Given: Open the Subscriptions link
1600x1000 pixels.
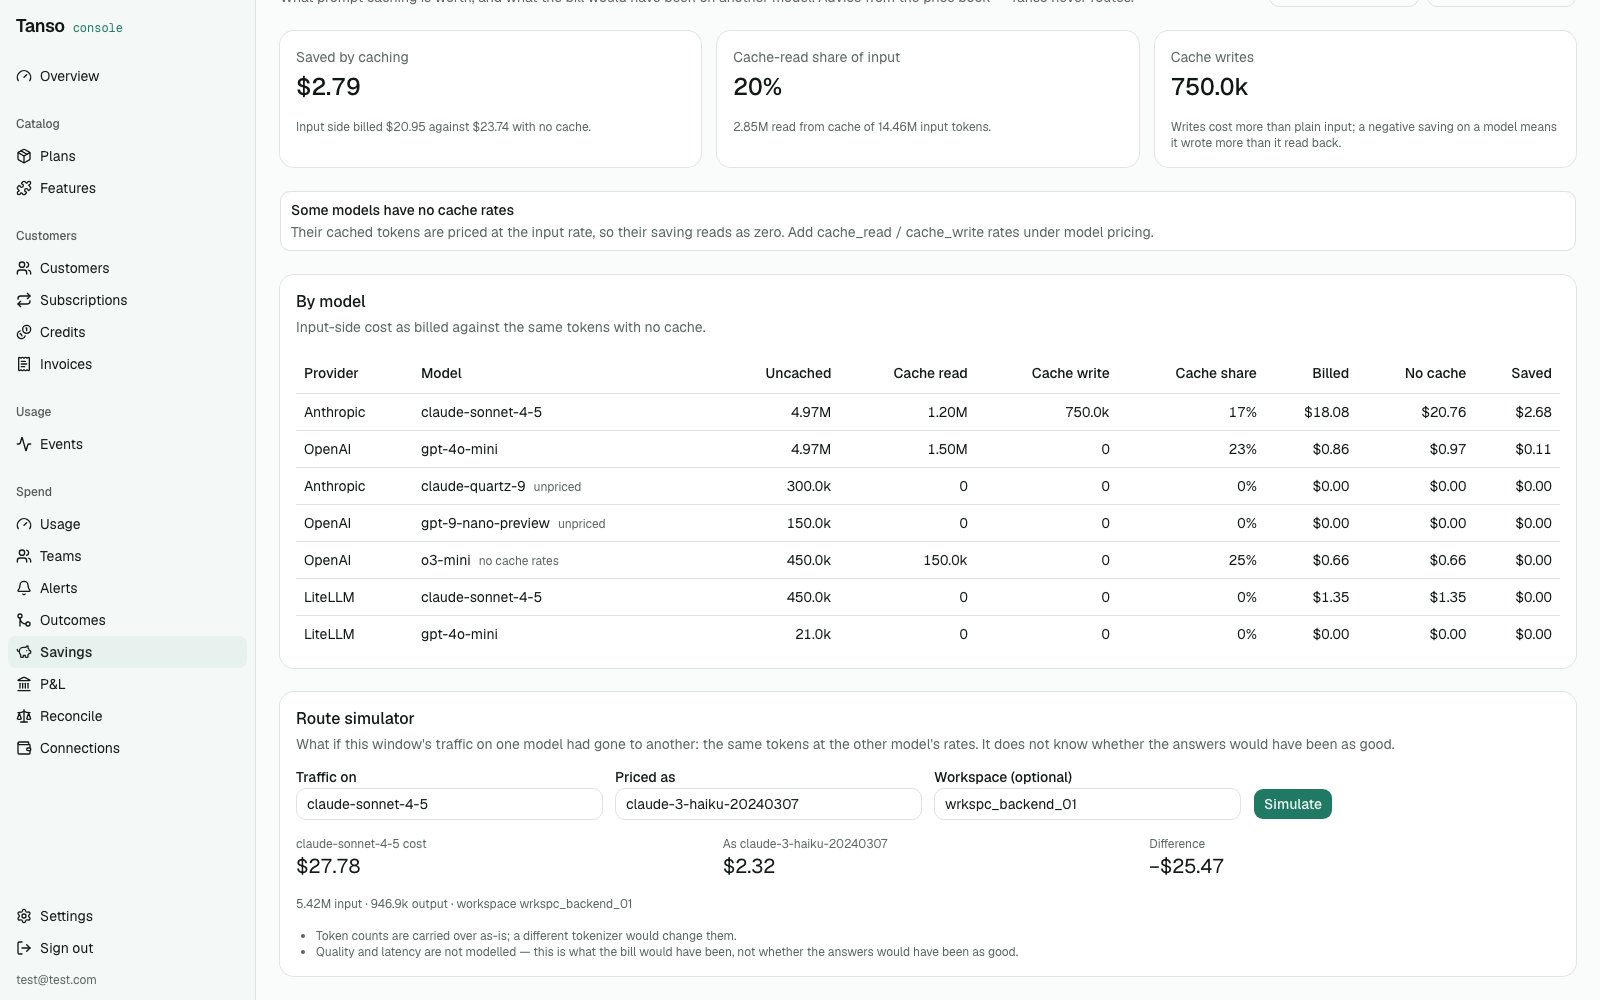Looking at the screenshot, I should [127, 300].
